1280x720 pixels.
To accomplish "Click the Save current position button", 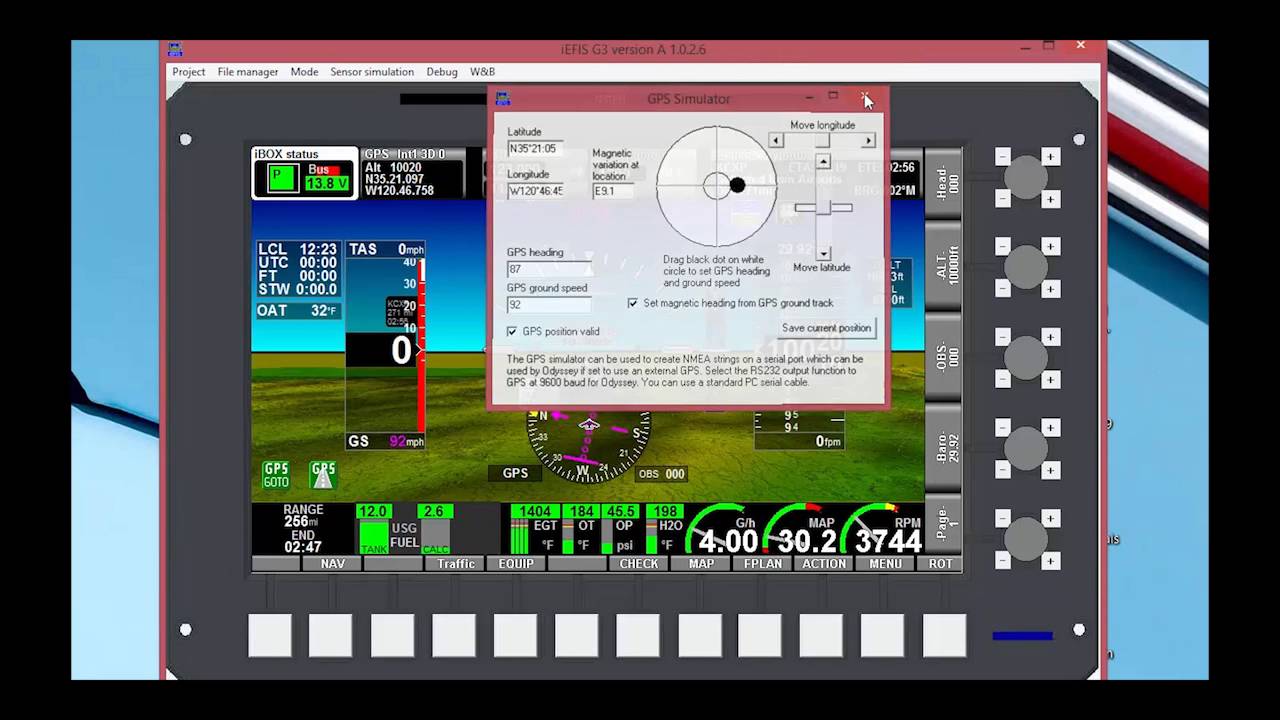I will click(826, 328).
